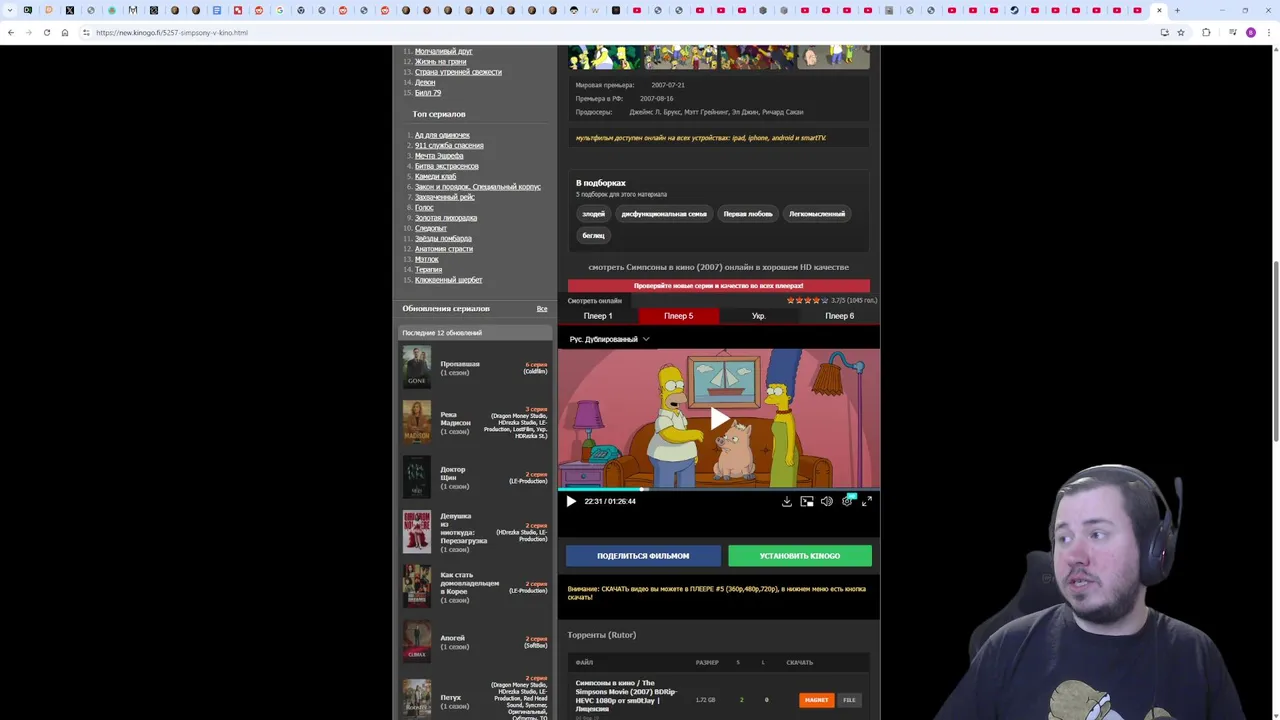Click the Апогей poster thumbnail

[417, 641]
